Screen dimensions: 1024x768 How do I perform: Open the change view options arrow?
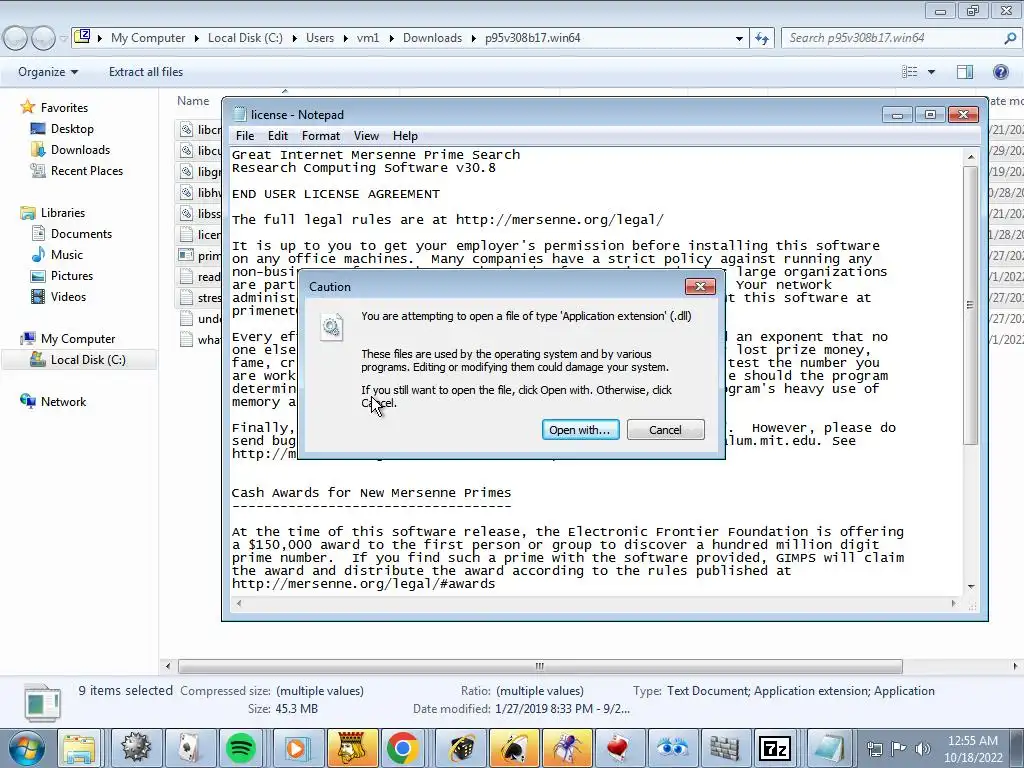931,72
